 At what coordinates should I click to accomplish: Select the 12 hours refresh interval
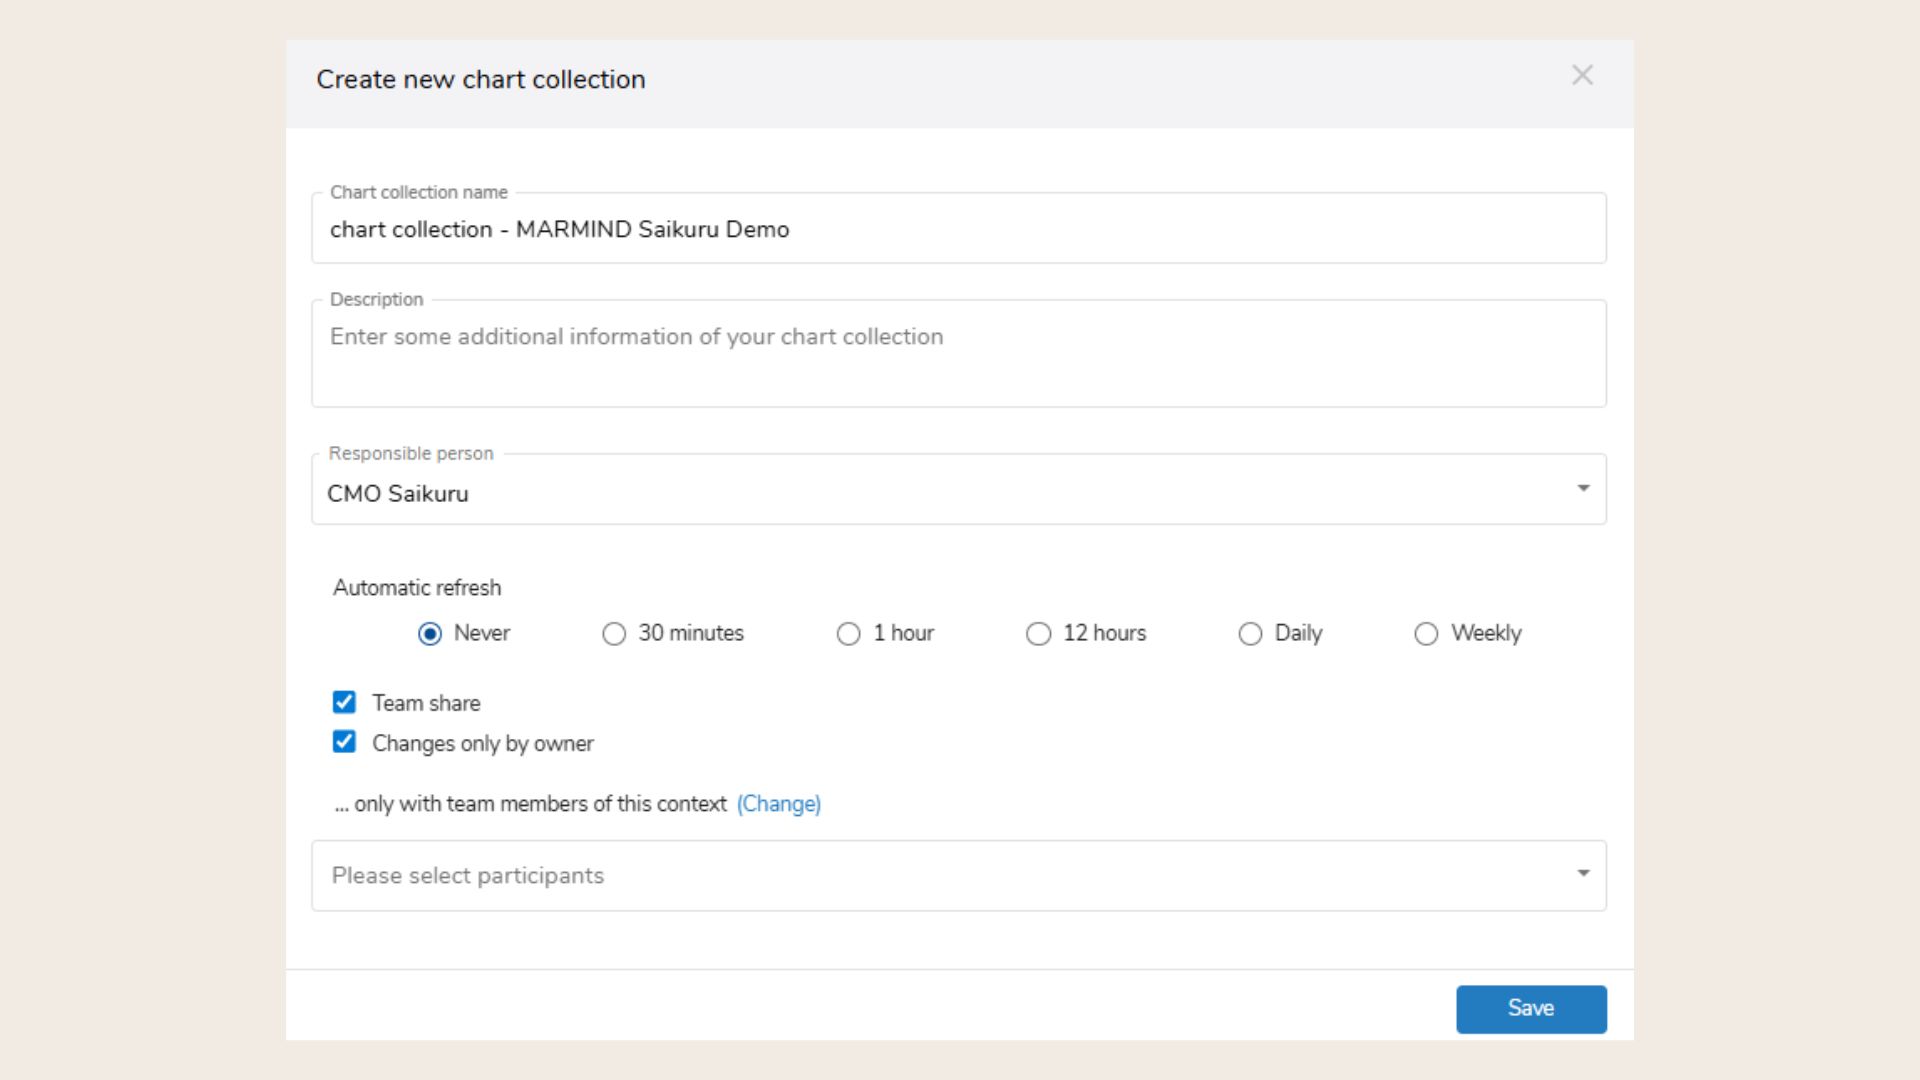click(1039, 633)
